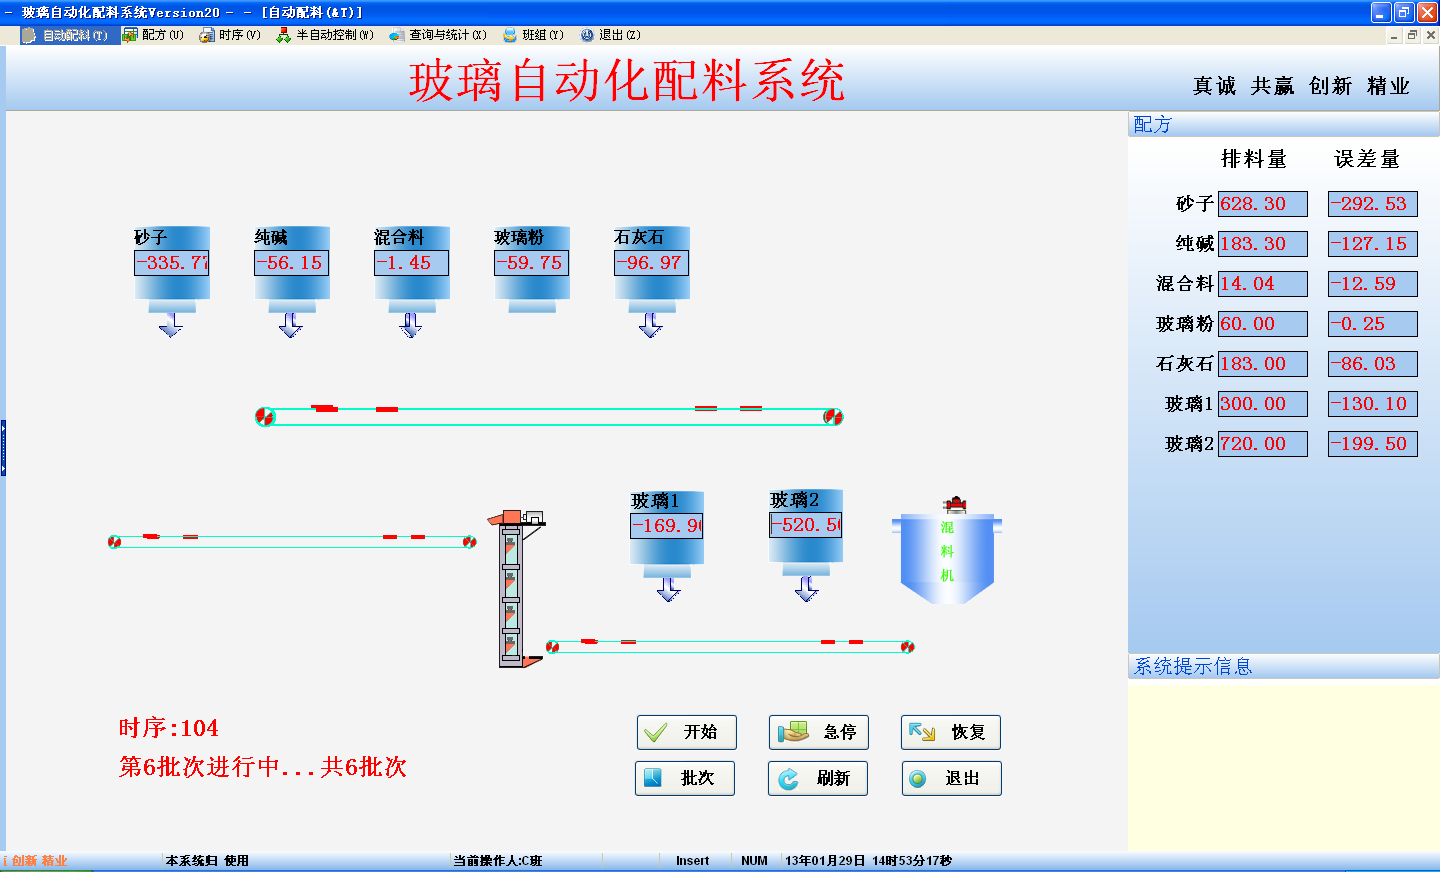
Task: Click the 砂子 hopper discharge arrow
Action: [171, 325]
